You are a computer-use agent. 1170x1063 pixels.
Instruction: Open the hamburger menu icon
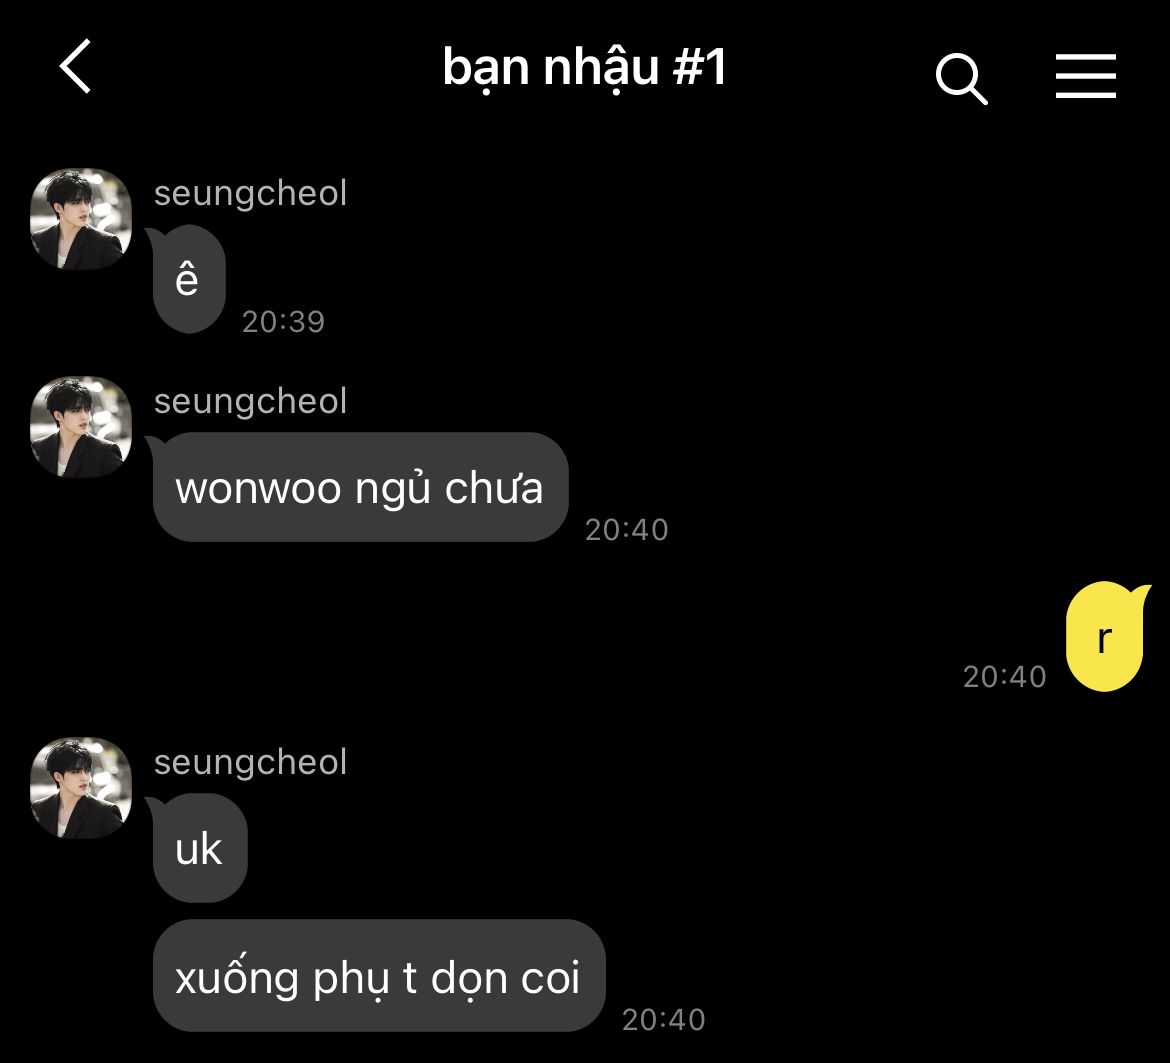(x=1086, y=75)
